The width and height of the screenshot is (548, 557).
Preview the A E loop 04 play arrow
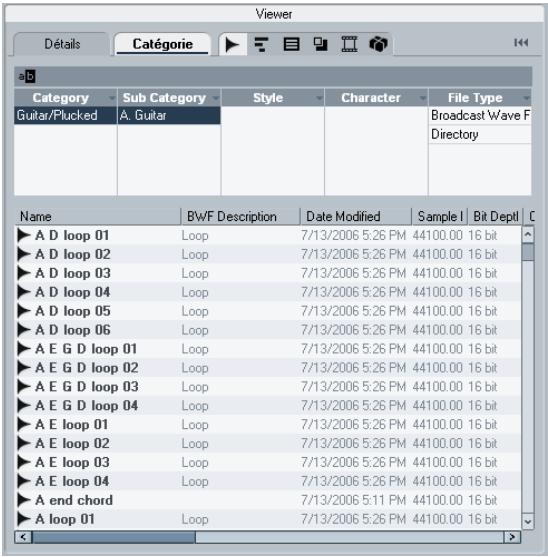coord(24,481)
